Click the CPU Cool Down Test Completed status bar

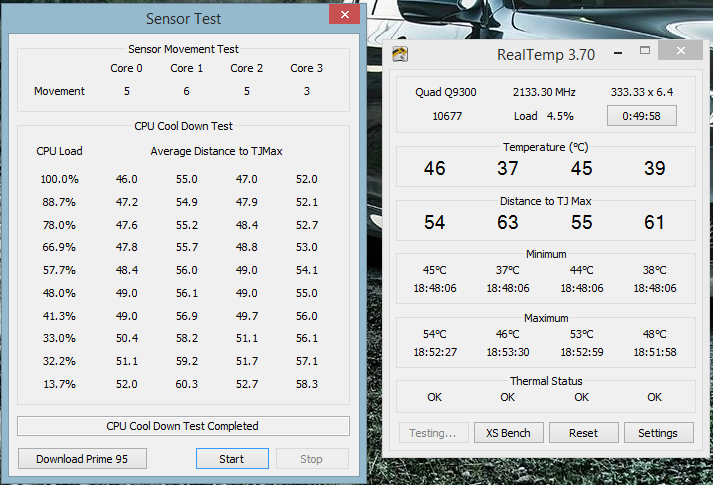click(x=183, y=426)
